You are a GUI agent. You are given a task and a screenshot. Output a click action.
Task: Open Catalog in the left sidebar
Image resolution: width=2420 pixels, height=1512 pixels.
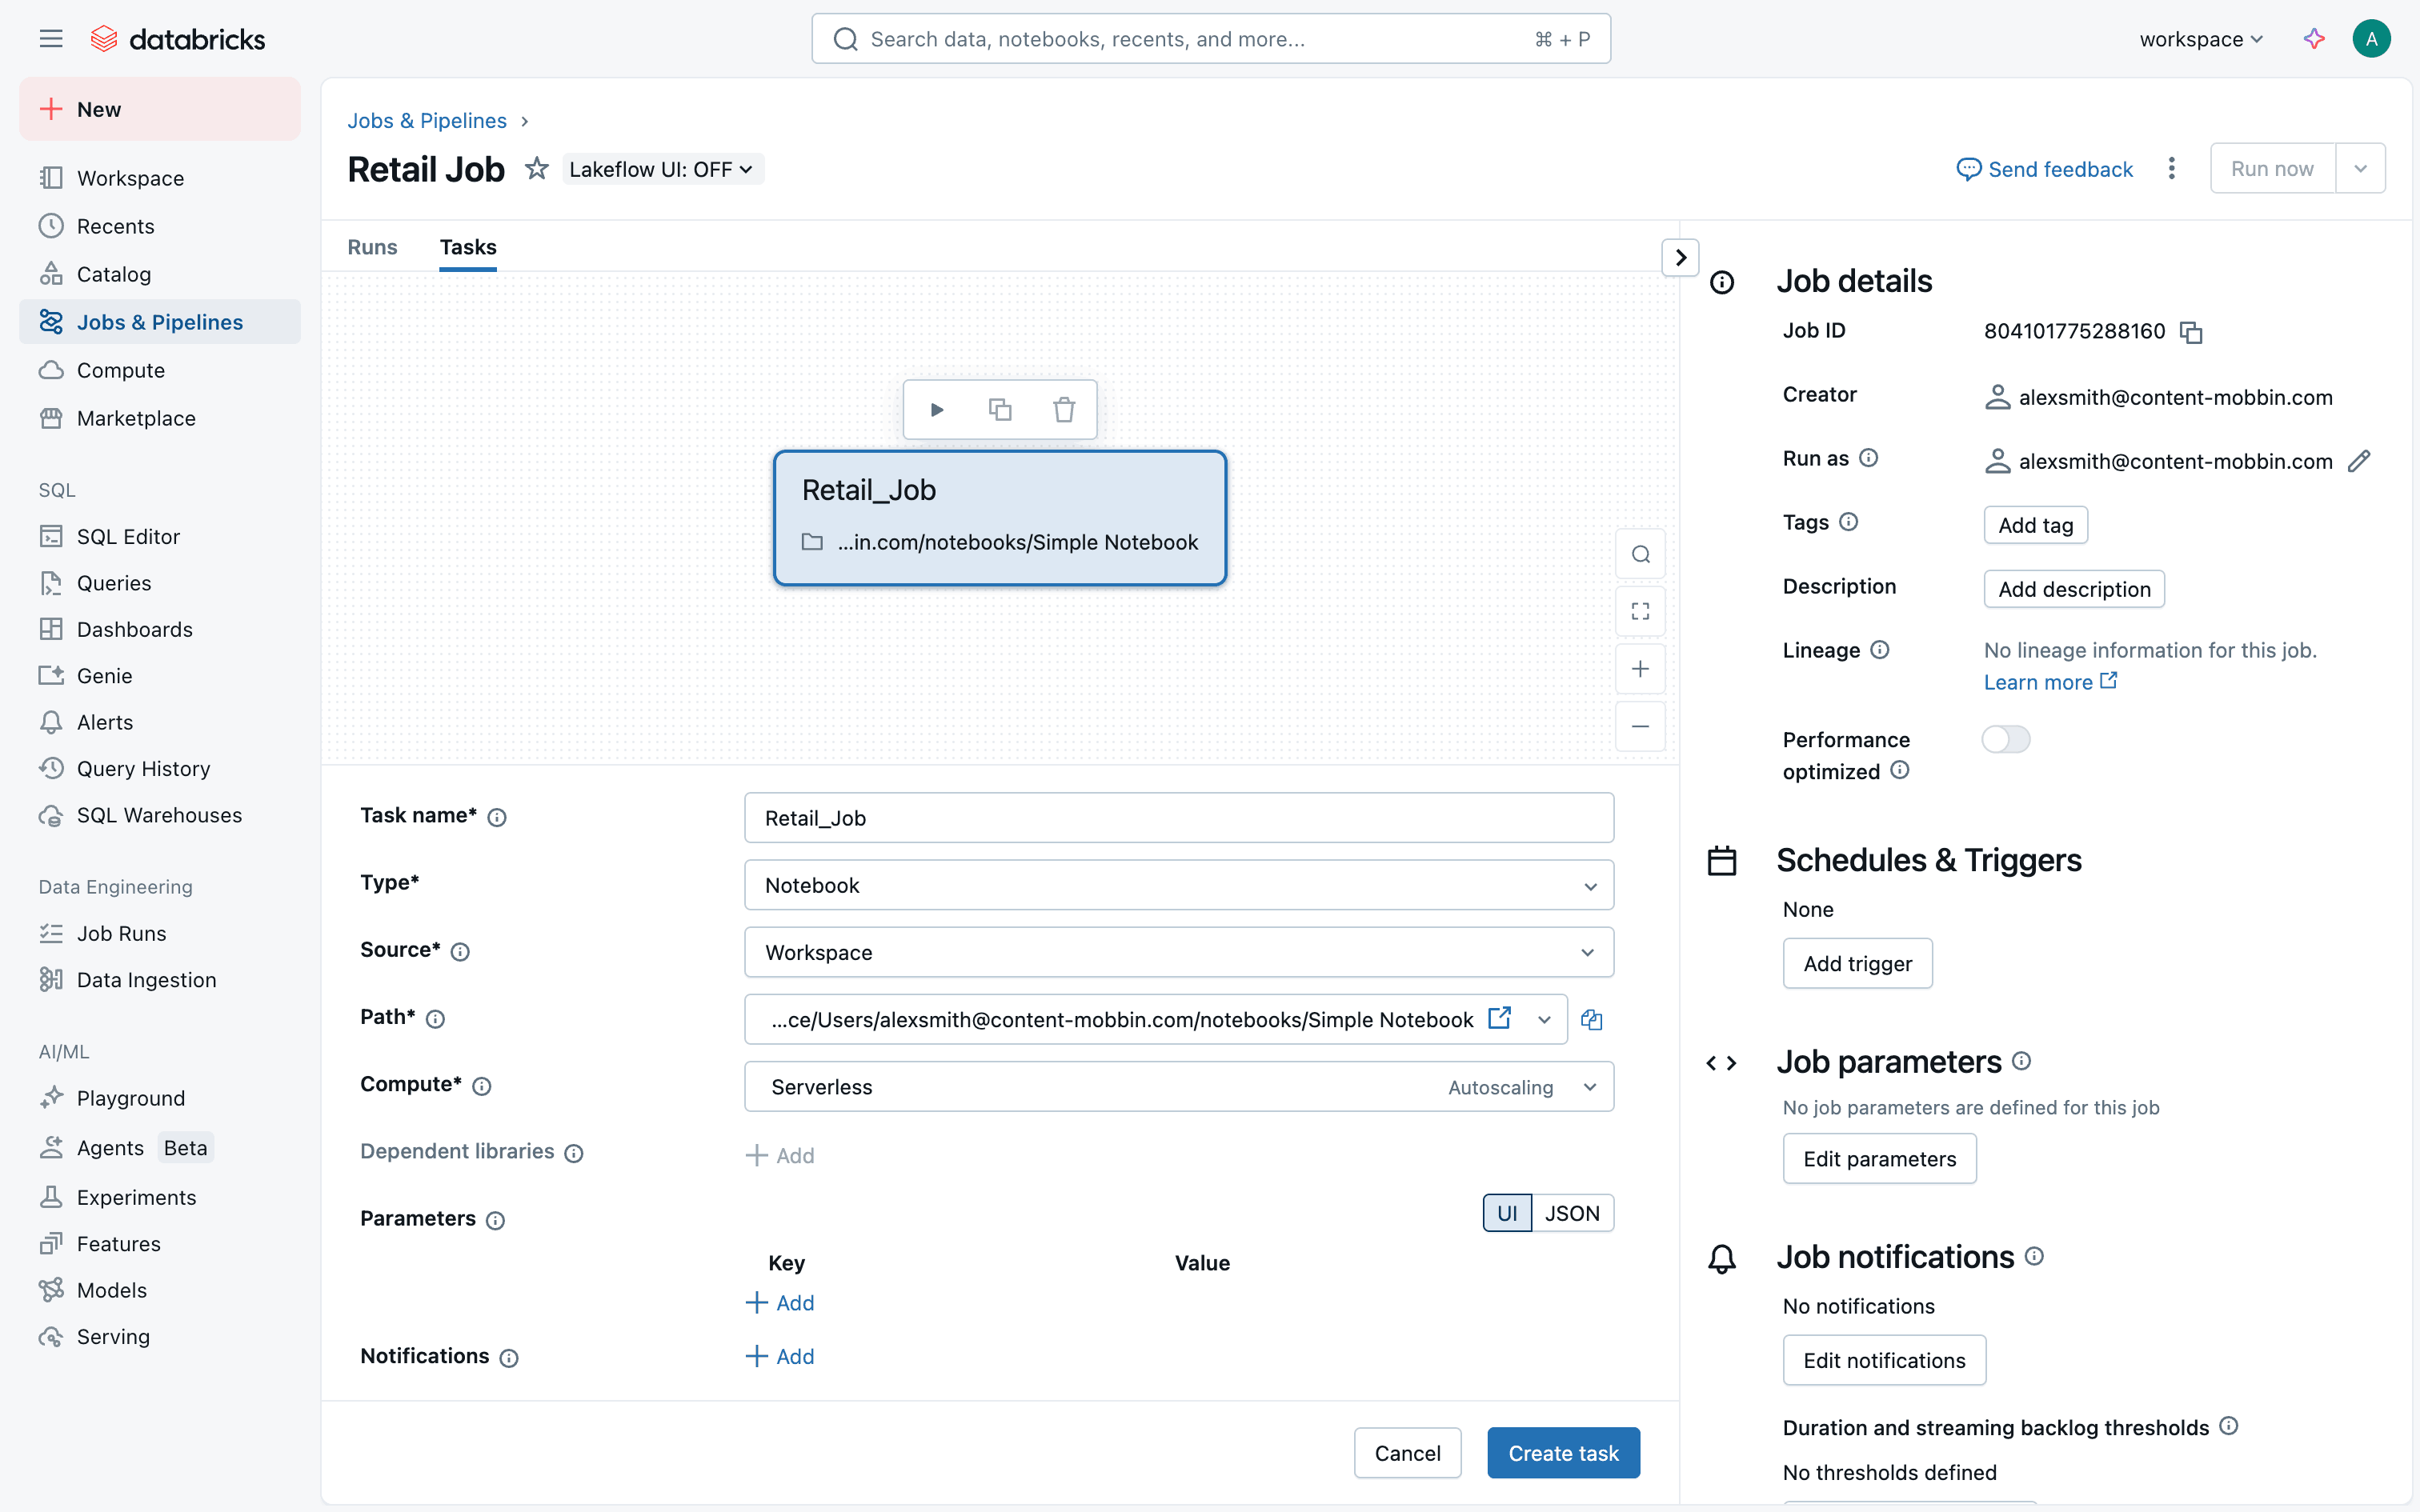114,274
